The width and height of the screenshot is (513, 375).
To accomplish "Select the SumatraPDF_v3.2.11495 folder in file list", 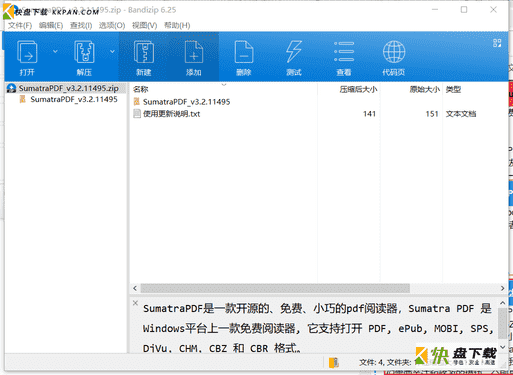I will [186, 102].
